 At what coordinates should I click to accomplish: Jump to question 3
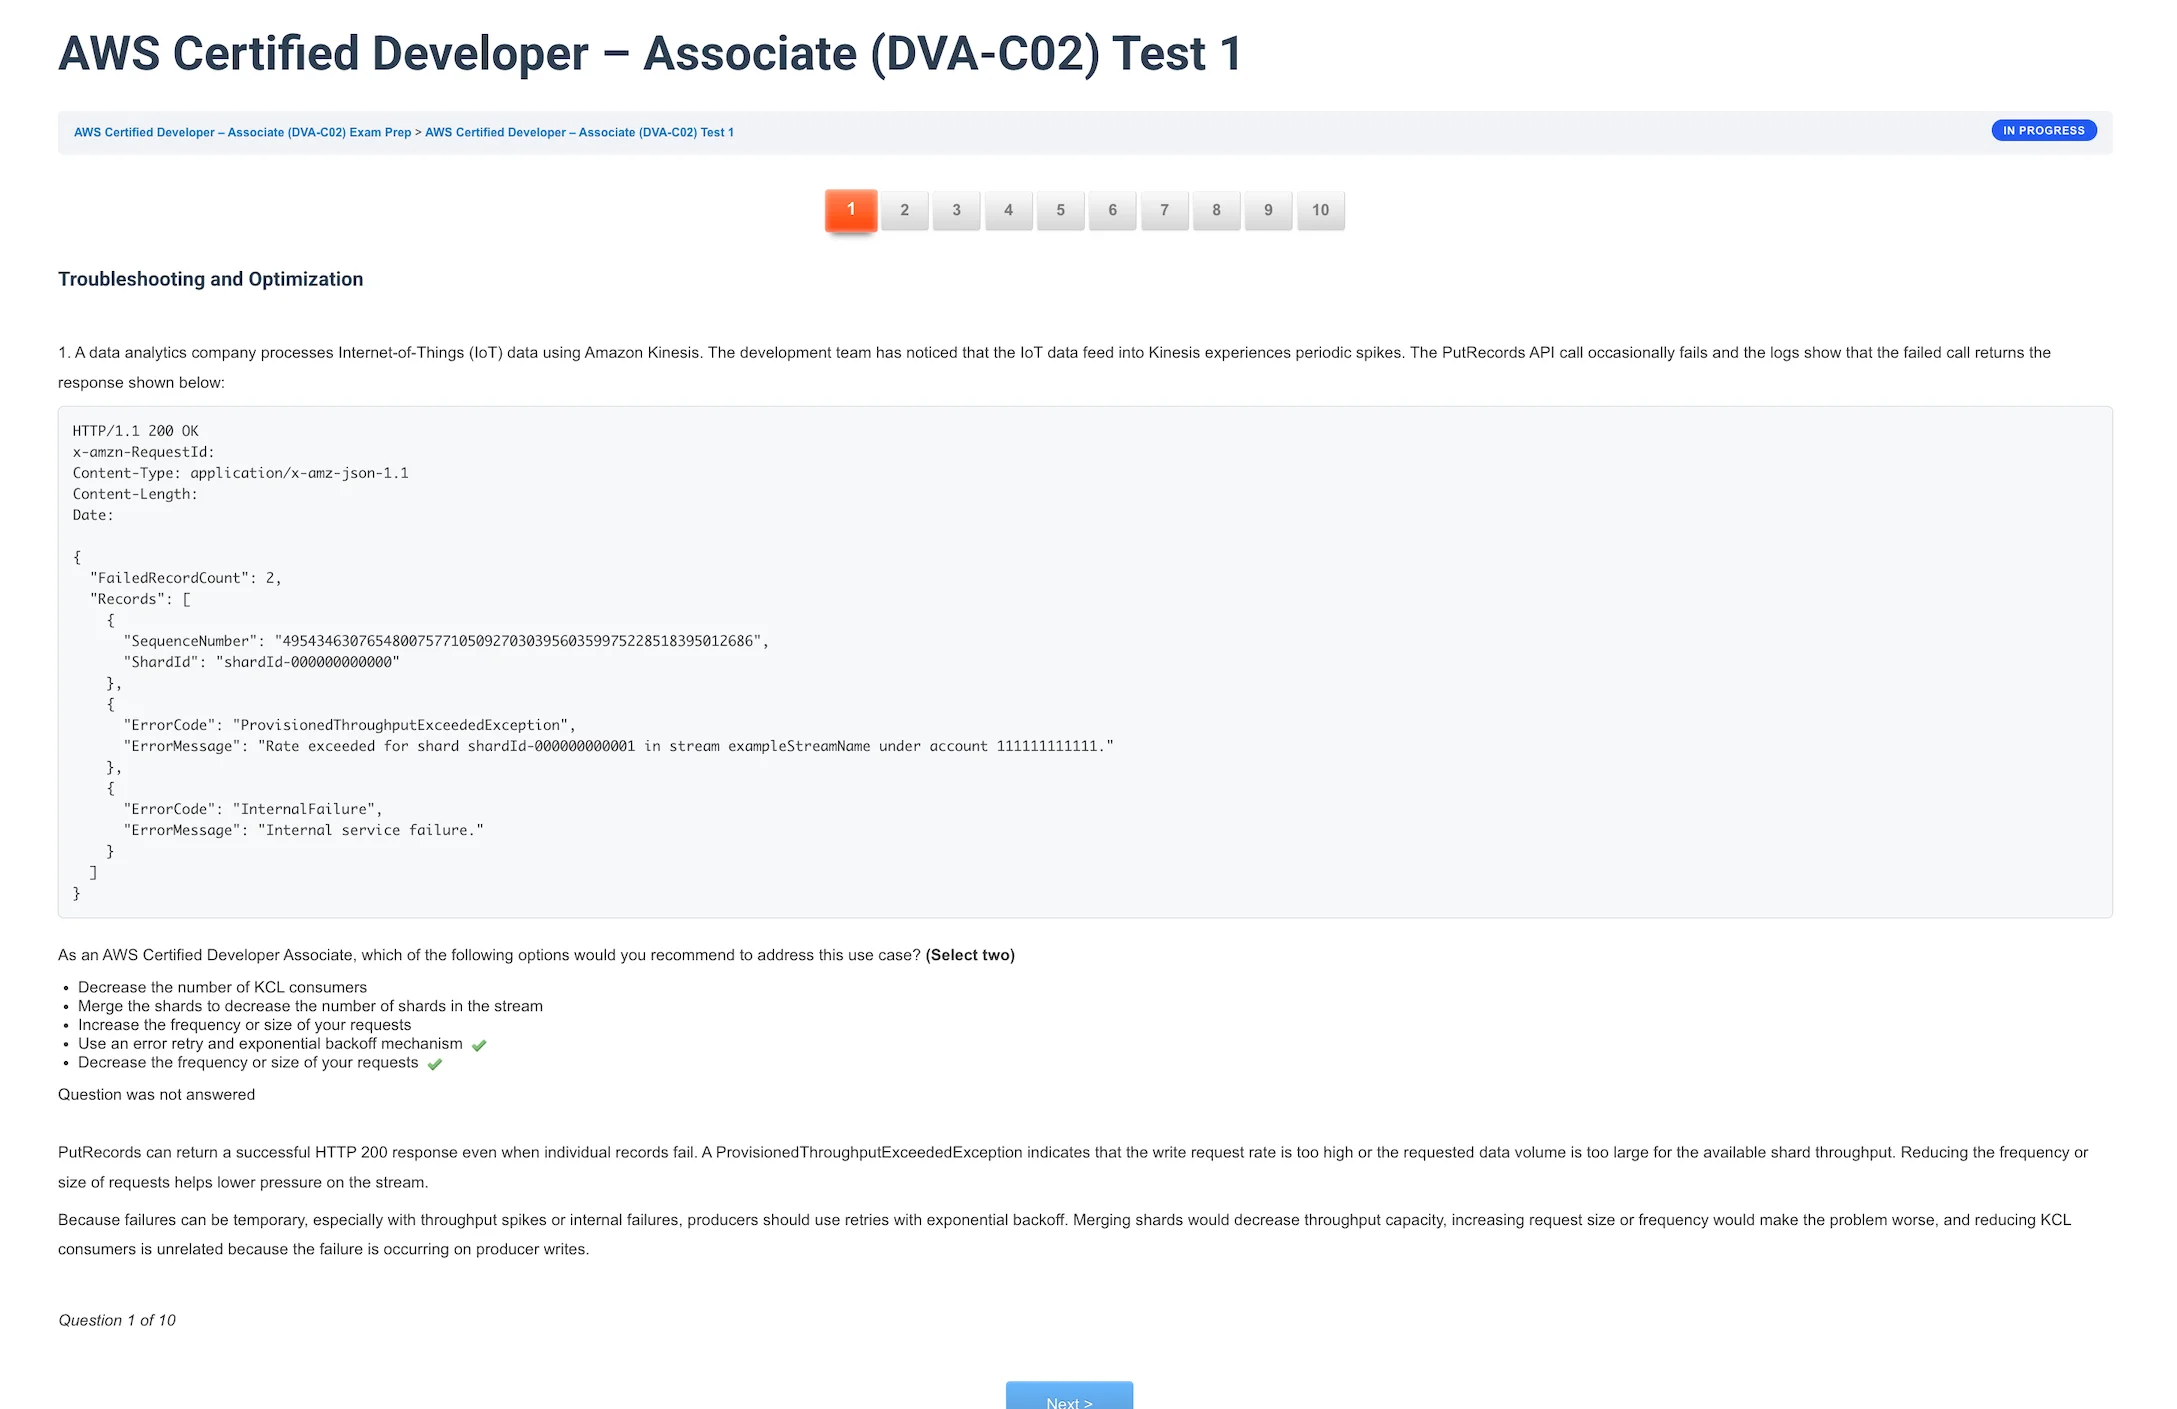[x=957, y=210]
